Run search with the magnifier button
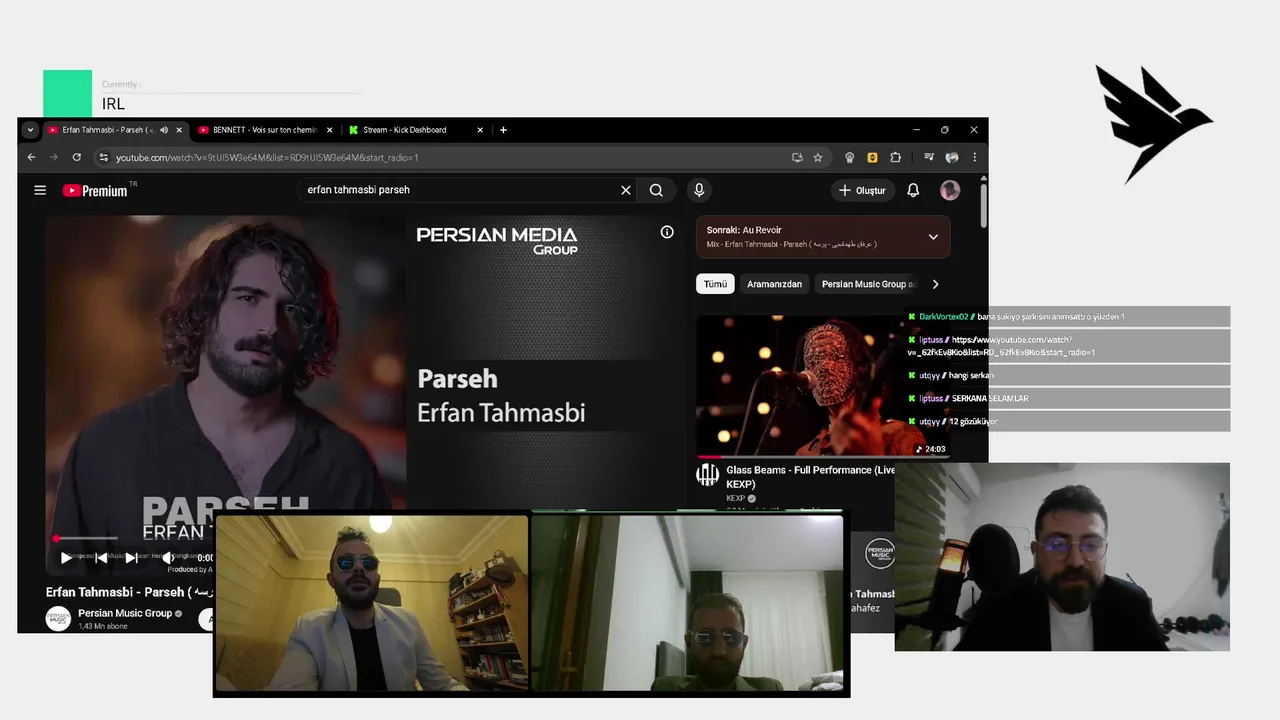This screenshot has width=1280, height=720. tap(656, 190)
